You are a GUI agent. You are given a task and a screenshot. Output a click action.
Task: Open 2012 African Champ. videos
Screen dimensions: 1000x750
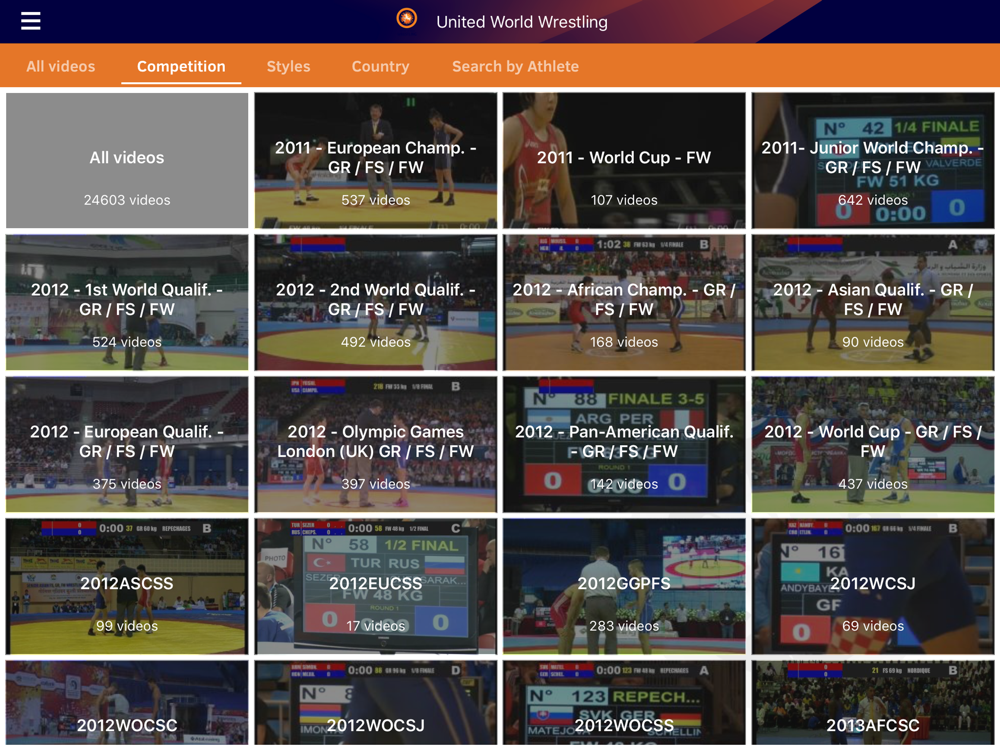[x=624, y=302]
